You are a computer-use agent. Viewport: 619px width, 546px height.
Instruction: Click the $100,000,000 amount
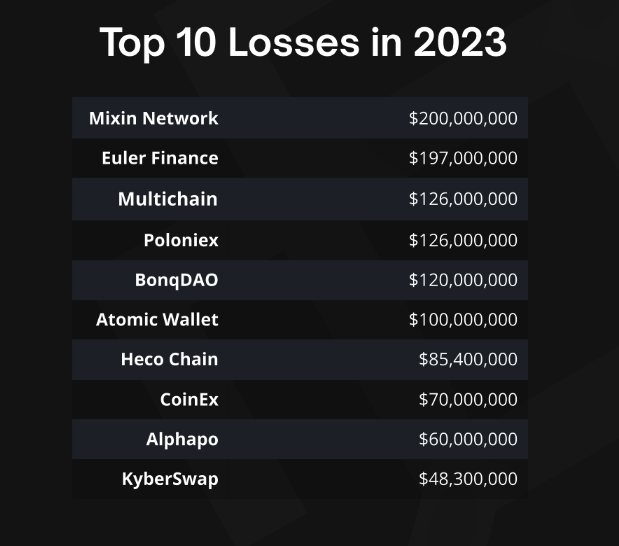[463, 320]
